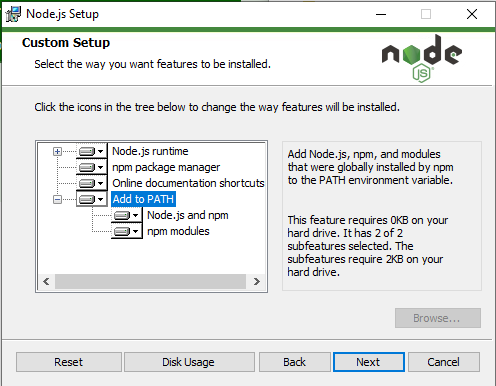
Task: Click the Next button
Action: [x=369, y=362]
